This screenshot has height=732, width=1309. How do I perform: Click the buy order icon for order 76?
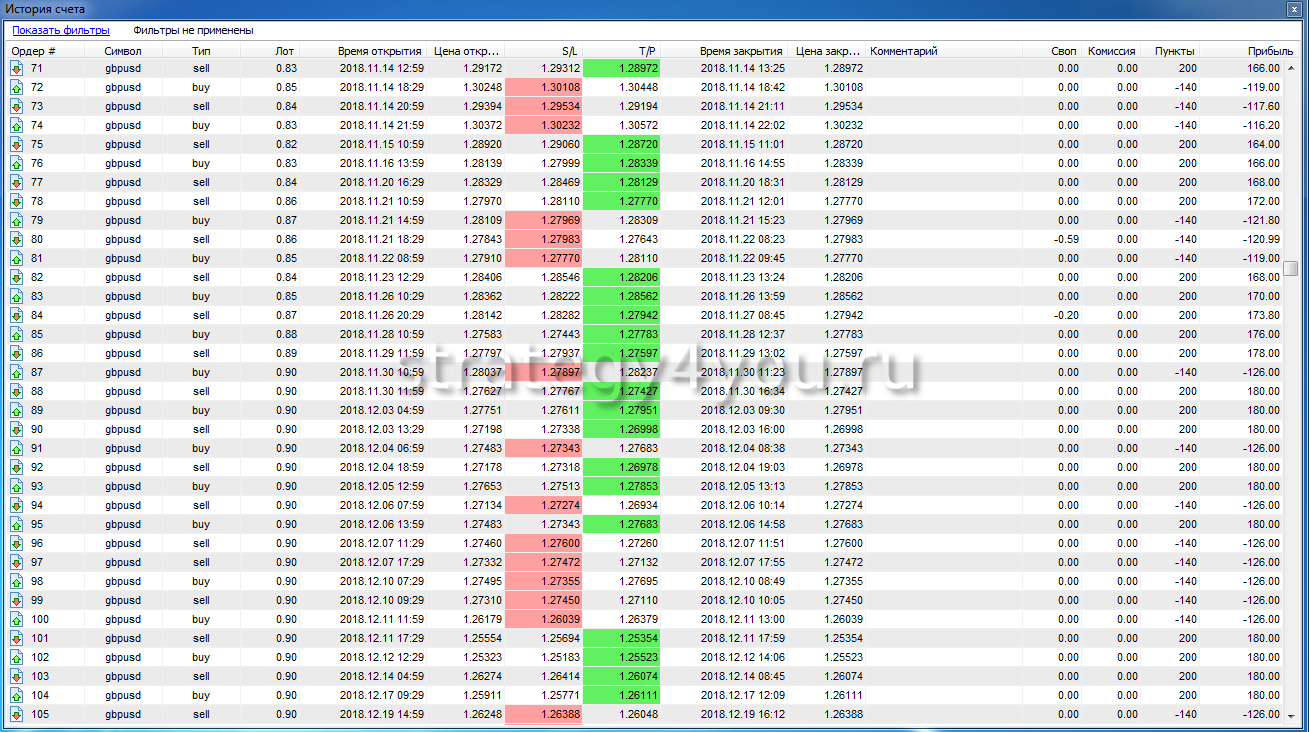click(17, 163)
